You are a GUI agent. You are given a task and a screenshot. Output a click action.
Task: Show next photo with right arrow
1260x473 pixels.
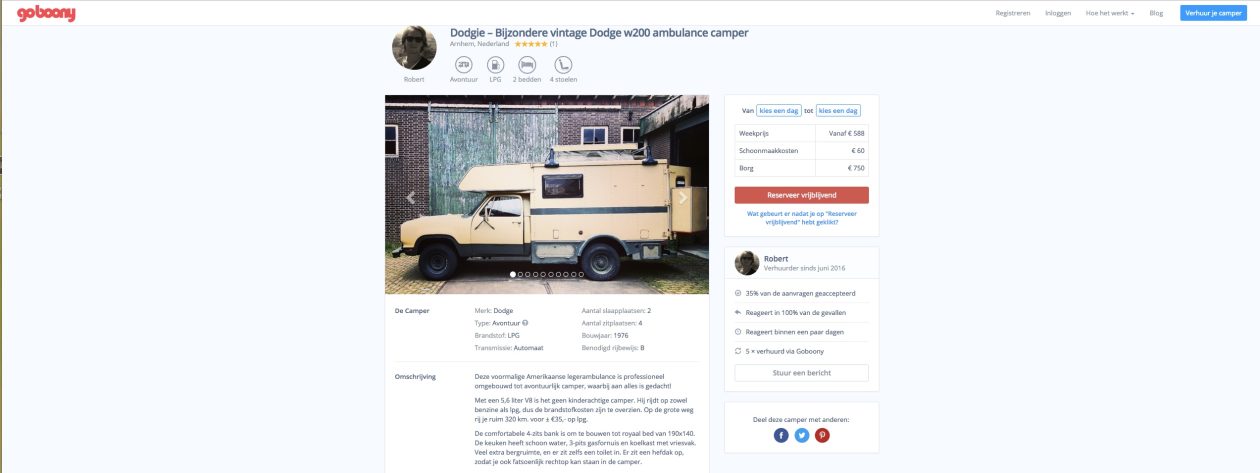683,197
